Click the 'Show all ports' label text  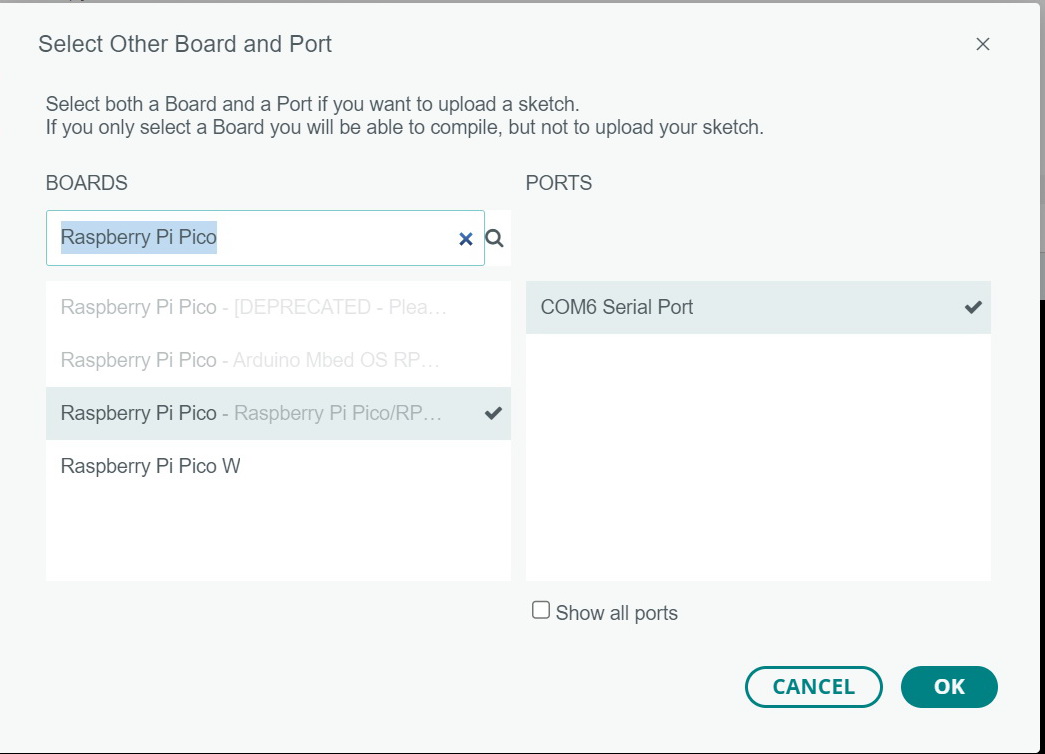pyautogui.click(x=616, y=613)
